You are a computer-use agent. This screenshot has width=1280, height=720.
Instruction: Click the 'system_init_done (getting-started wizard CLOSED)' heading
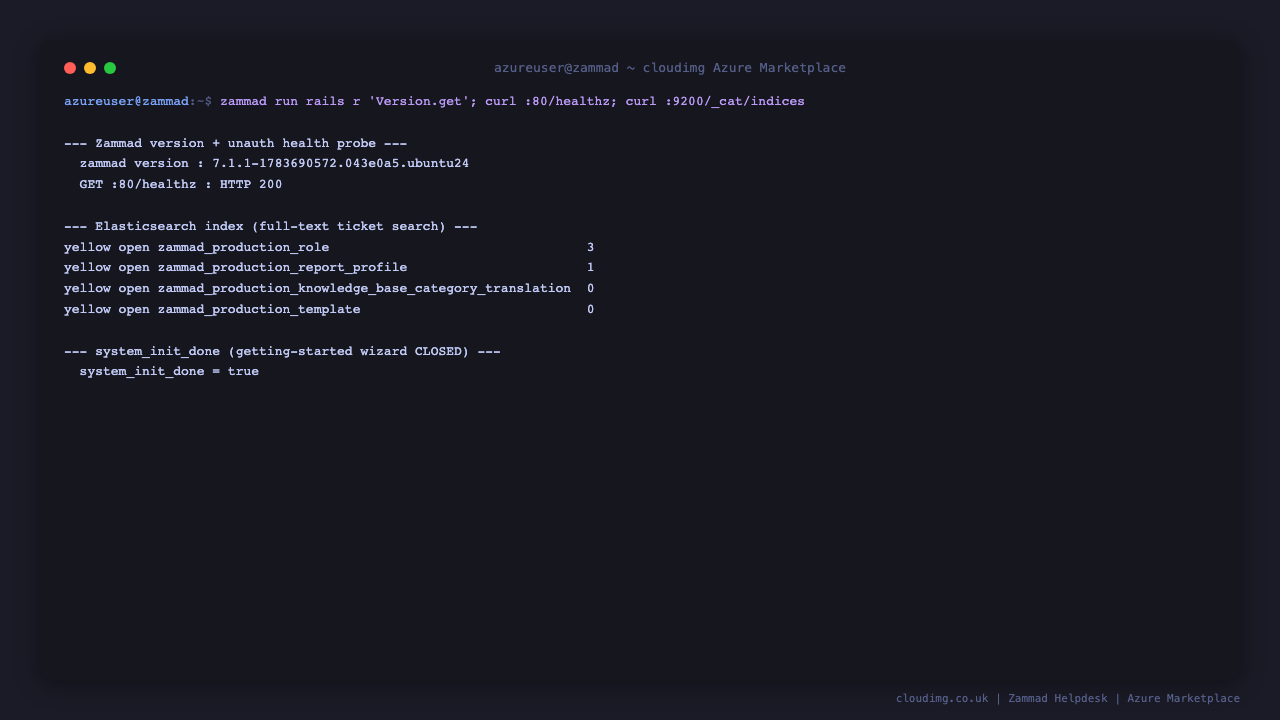(x=282, y=351)
